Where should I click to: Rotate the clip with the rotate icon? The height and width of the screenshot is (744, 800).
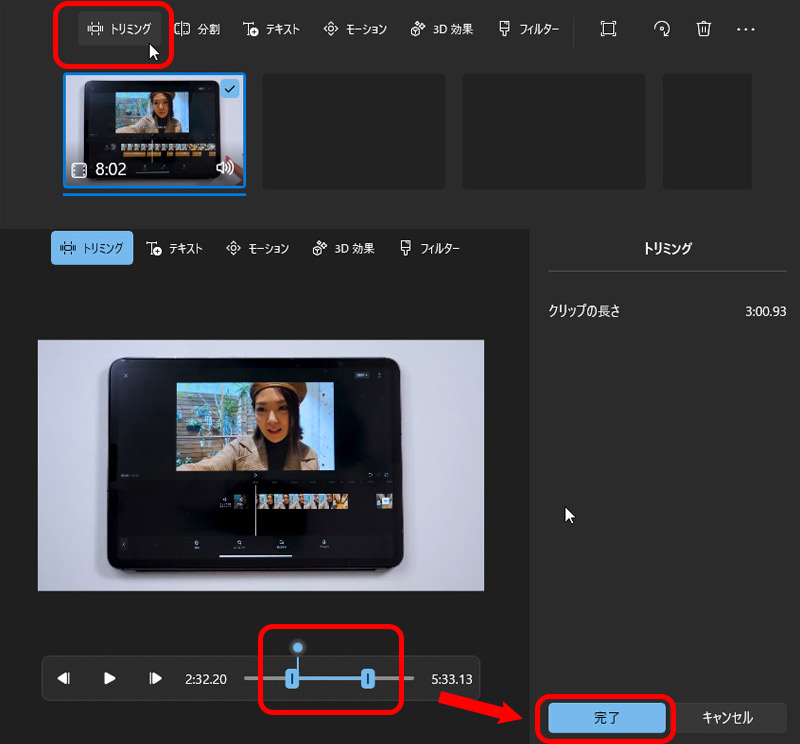click(x=661, y=29)
